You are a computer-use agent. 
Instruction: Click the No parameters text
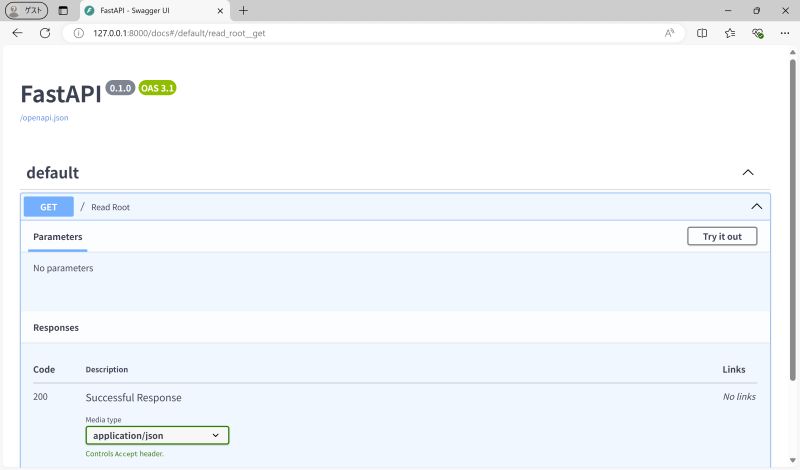(63, 268)
